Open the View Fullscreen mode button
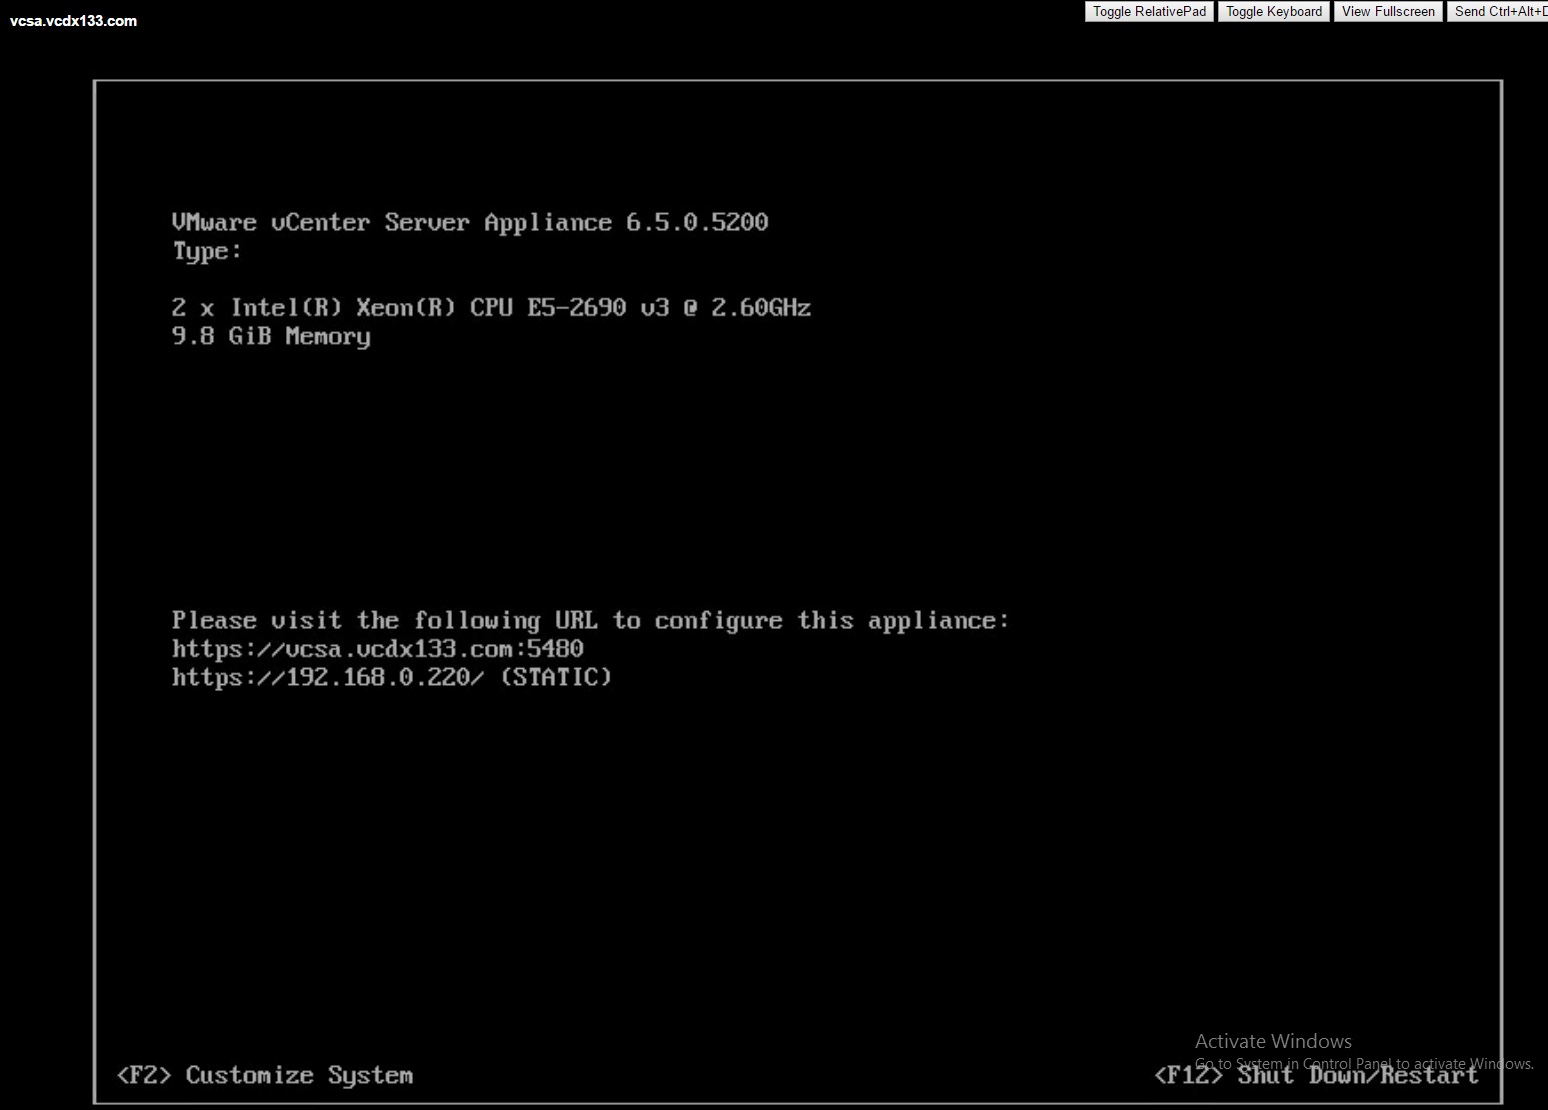Screen dimensions: 1548x1110 [x=1388, y=12]
